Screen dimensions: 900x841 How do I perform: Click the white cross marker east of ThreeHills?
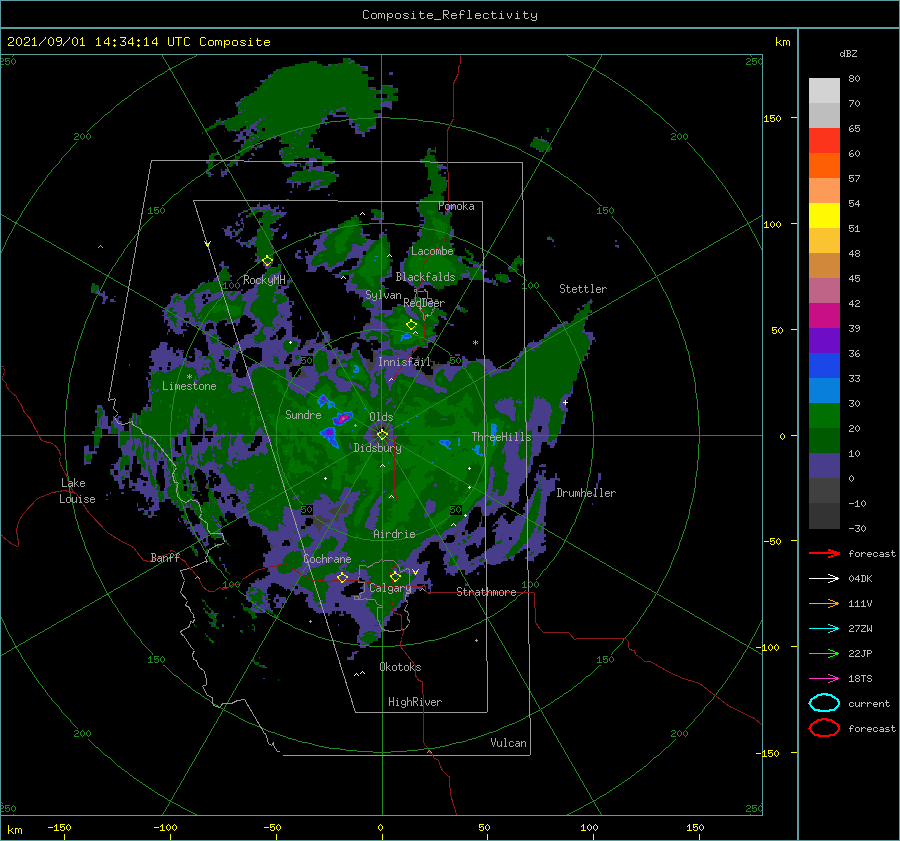pos(565,402)
